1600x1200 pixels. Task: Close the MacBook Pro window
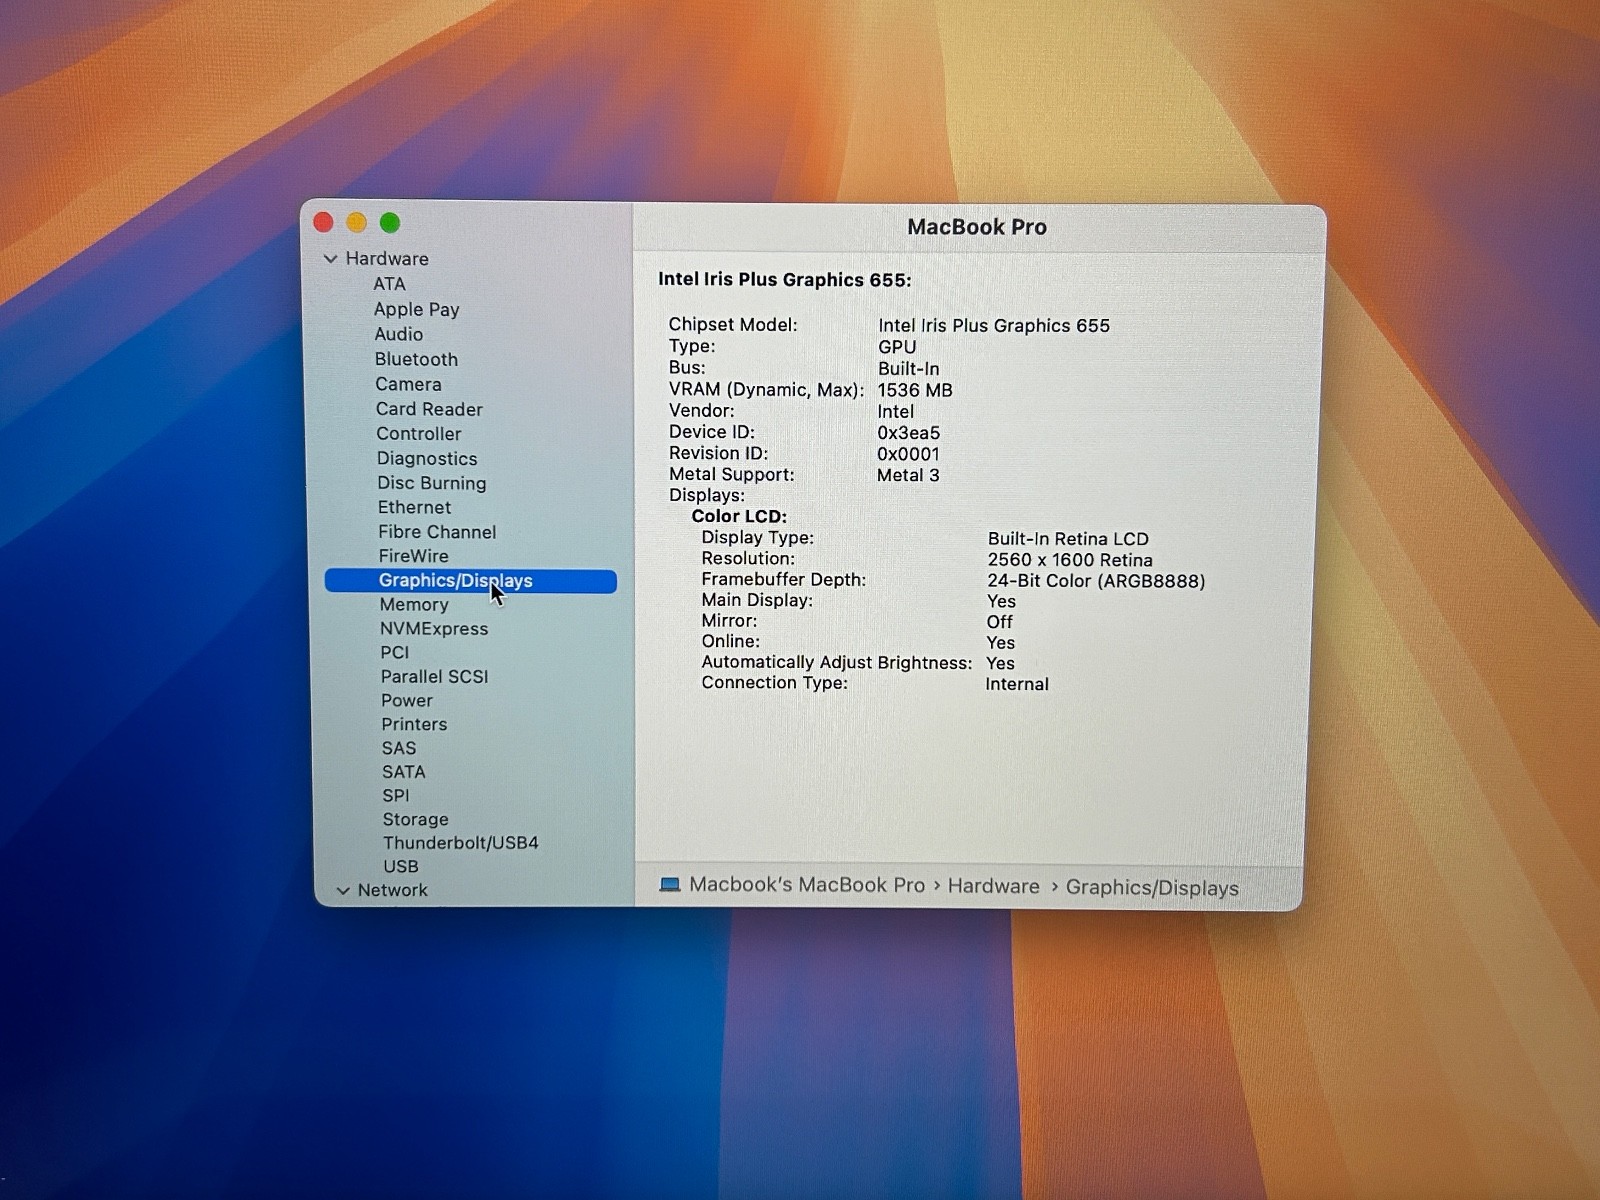(x=323, y=222)
